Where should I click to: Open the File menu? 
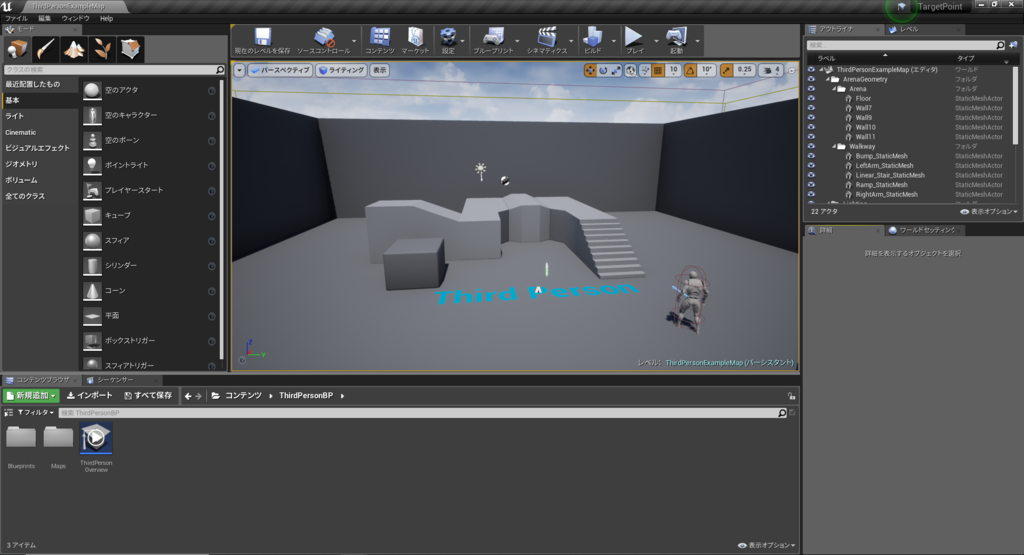[x=16, y=18]
